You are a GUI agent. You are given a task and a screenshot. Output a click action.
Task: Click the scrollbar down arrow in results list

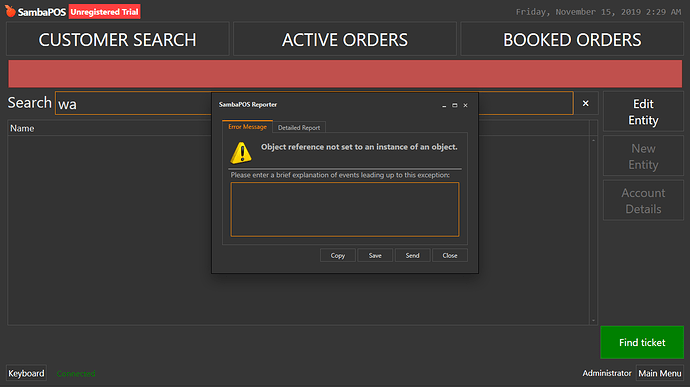pos(593,320)
